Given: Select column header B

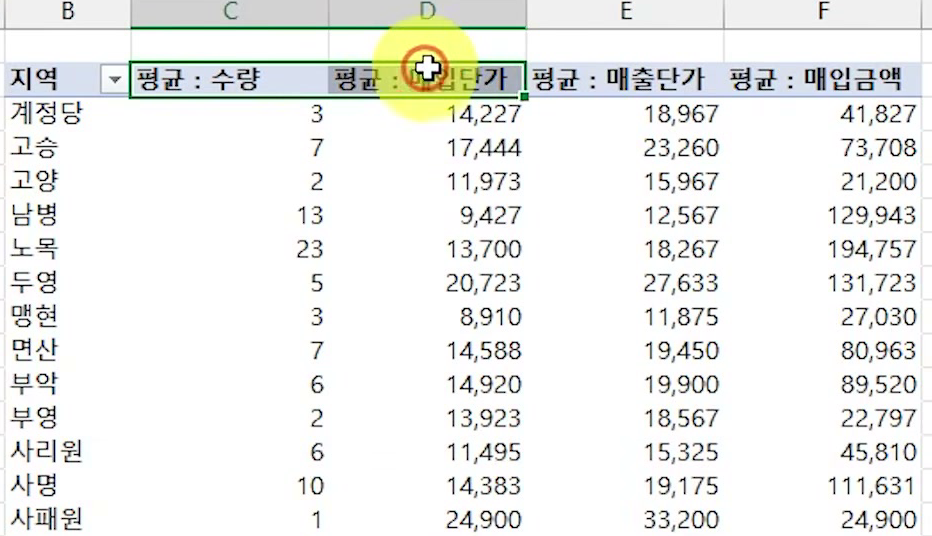Looking at the screenshot, I should (68, 12).
